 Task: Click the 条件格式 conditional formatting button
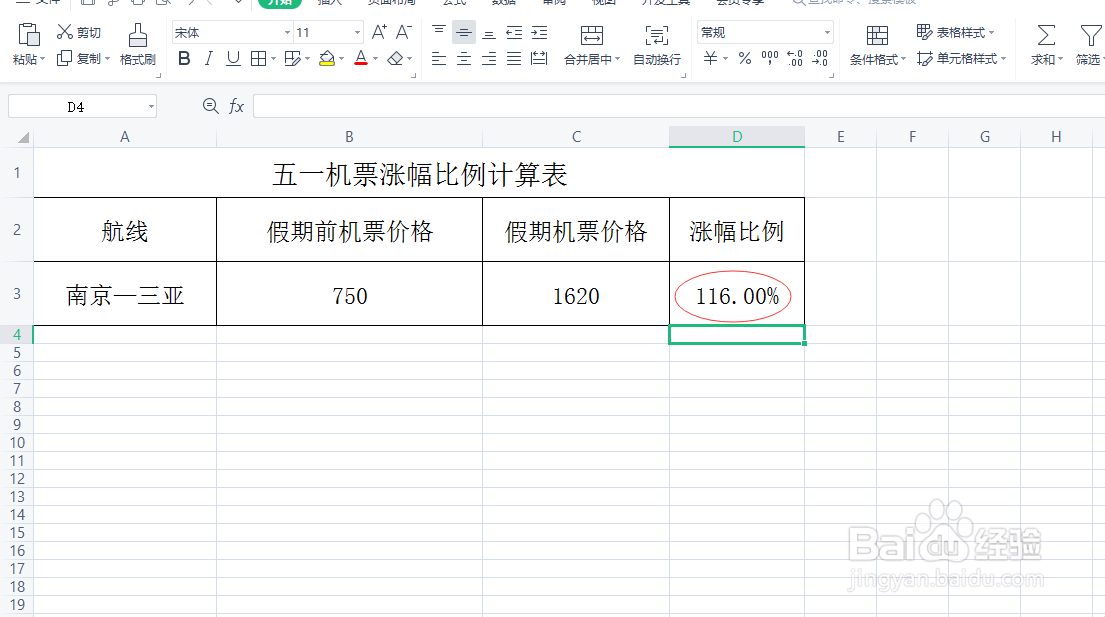[876, 45]
